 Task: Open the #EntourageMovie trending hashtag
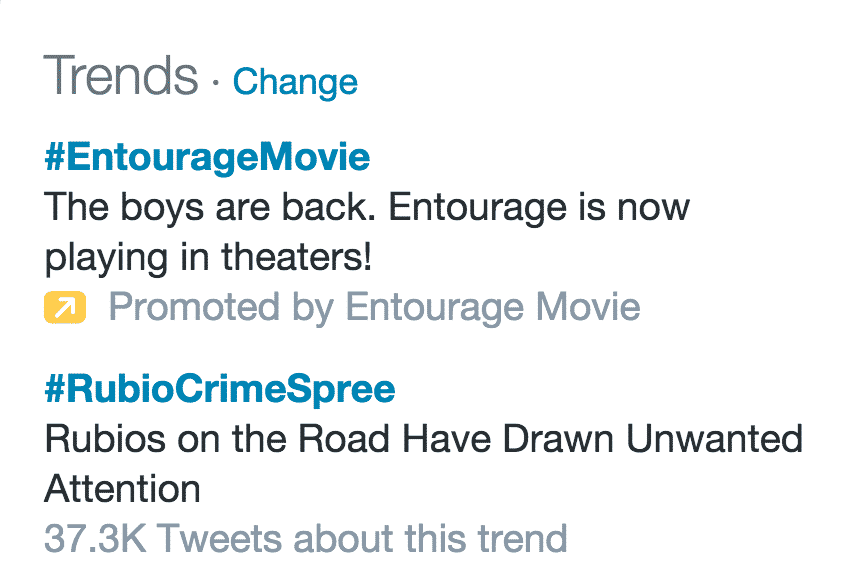(207, 157)
